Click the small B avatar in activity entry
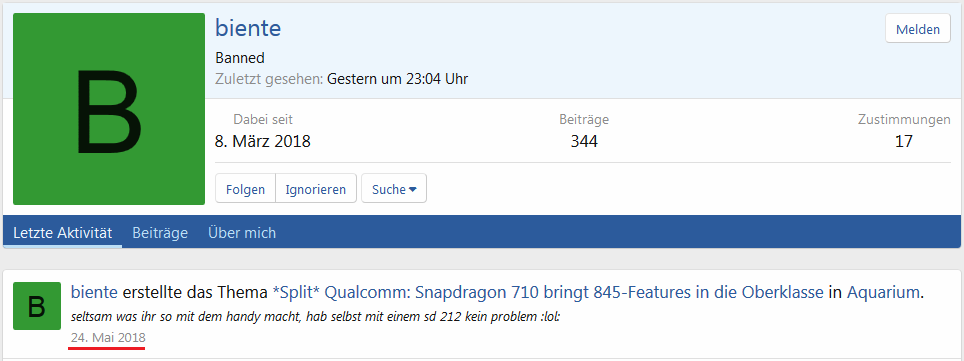964x361 pixels. pos(37,306)
